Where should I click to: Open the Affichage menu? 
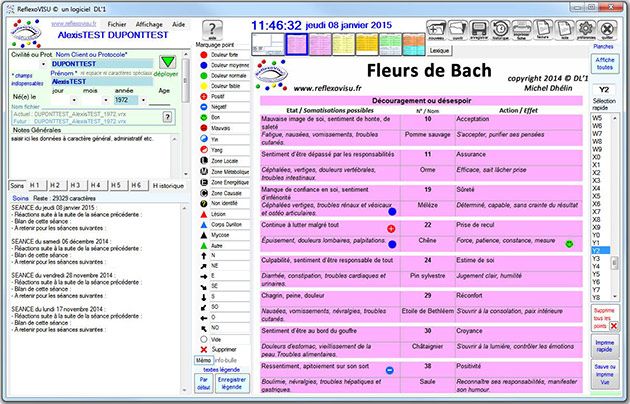click(x=149, y=24)
